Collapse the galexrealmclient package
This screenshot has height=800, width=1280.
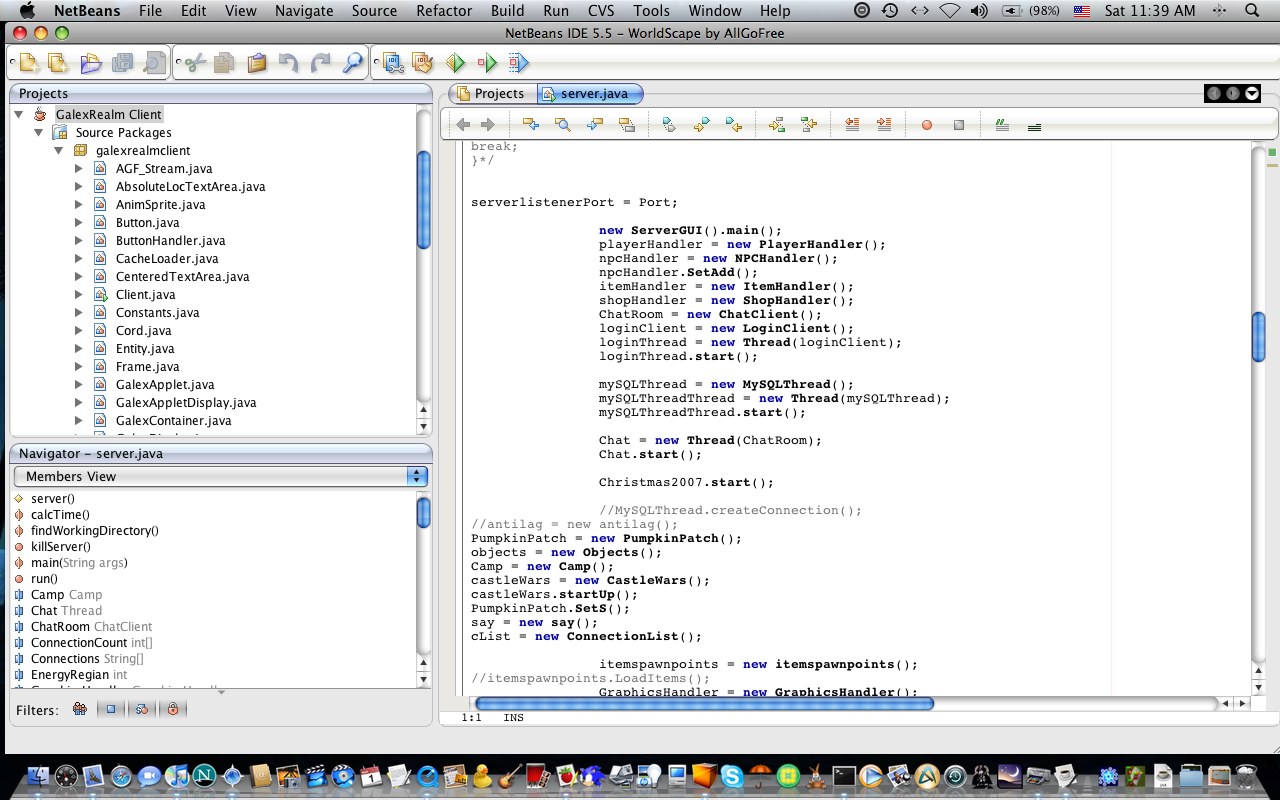[x=58, y=151]
